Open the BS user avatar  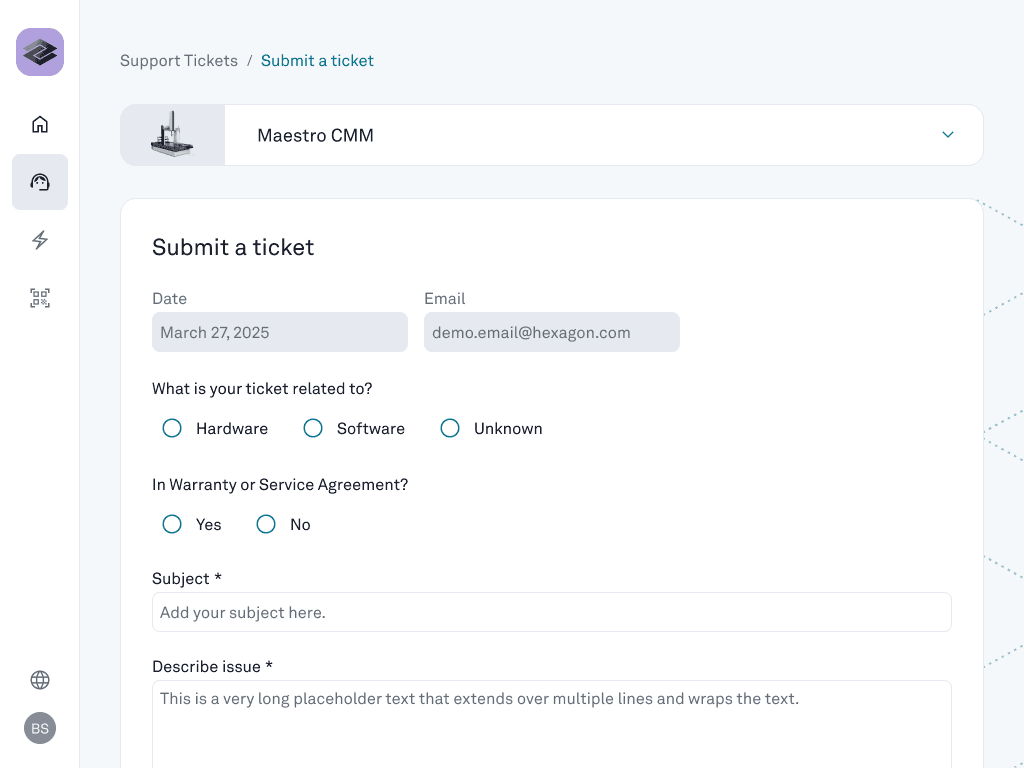40,728
